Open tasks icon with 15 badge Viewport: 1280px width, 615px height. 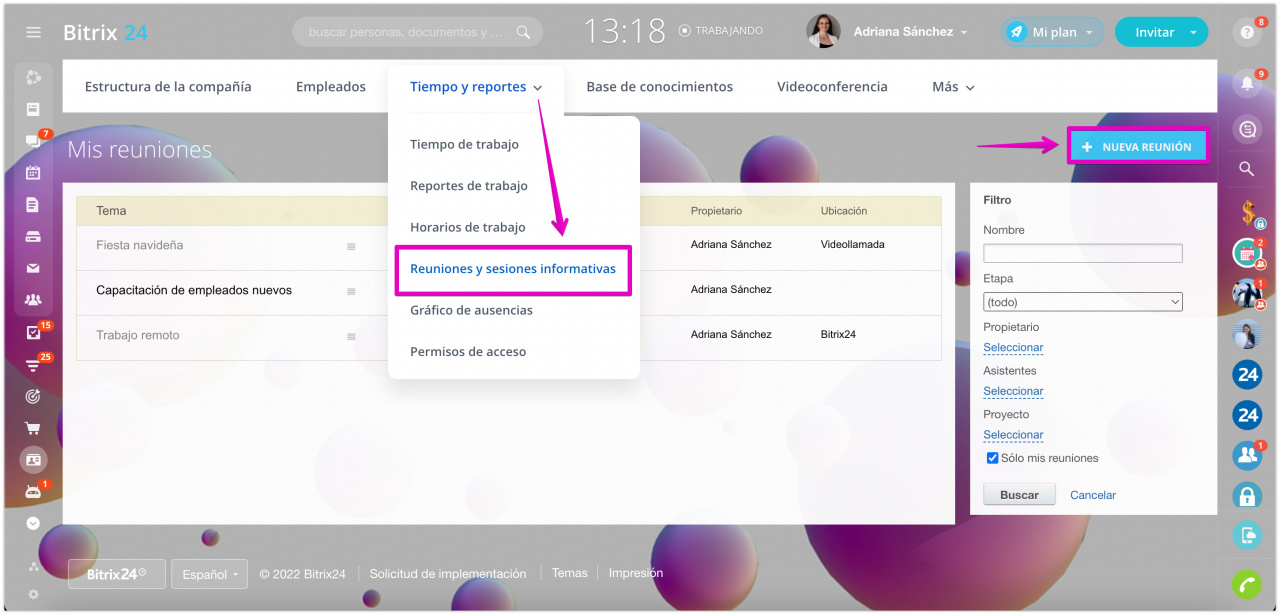[x=33, y=333]
